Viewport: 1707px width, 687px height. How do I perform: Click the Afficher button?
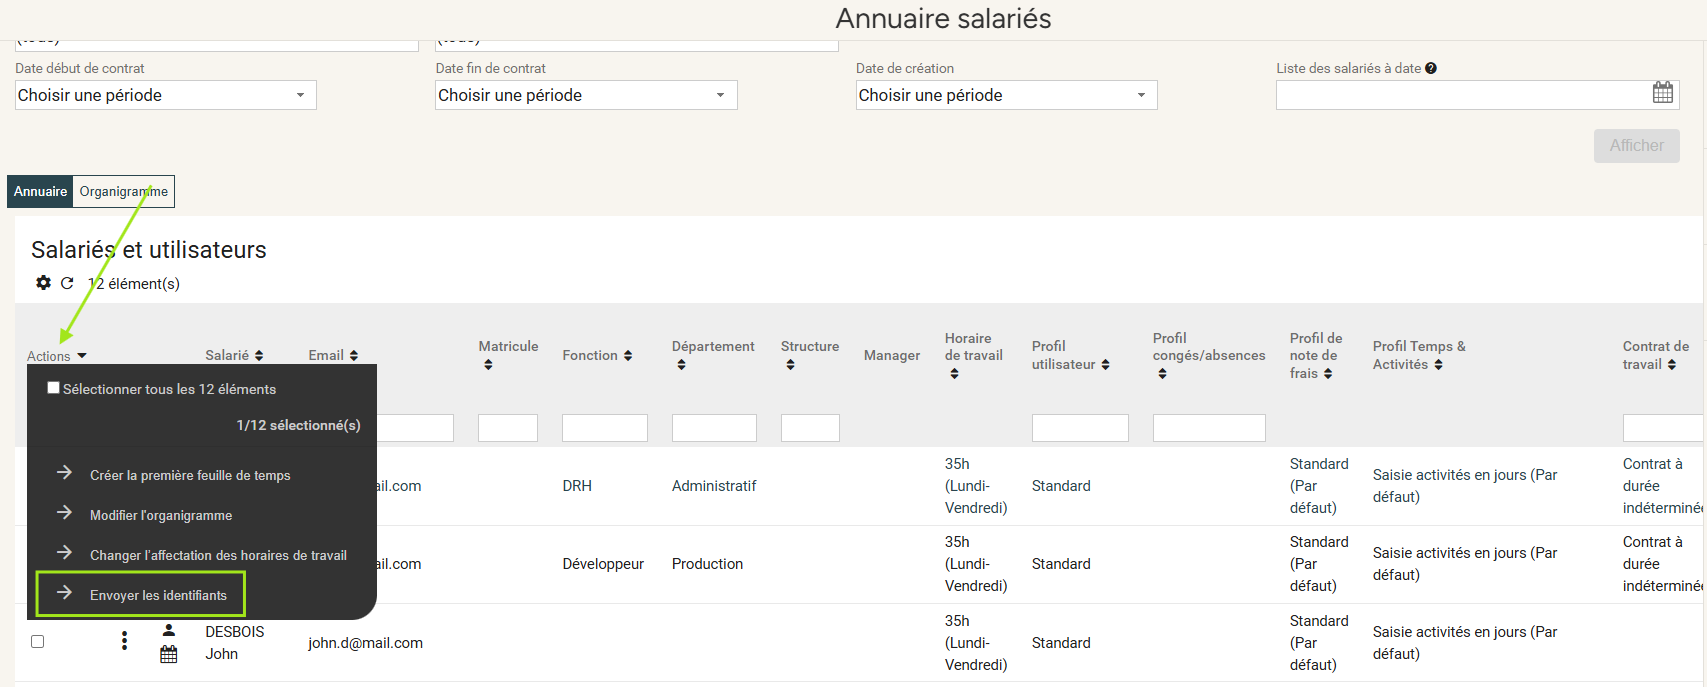tap(1637, 146)
